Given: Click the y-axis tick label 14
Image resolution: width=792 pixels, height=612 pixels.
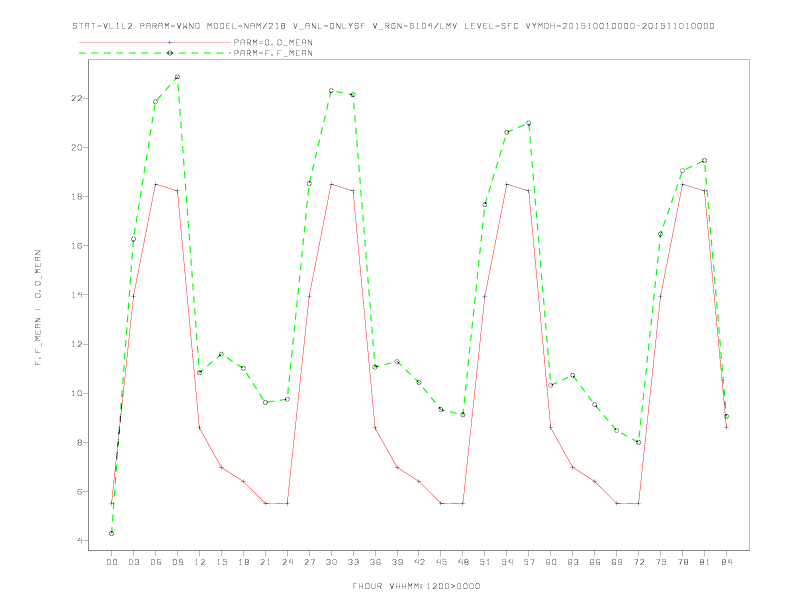Looking at the screenshot, I should pos(77,295).
